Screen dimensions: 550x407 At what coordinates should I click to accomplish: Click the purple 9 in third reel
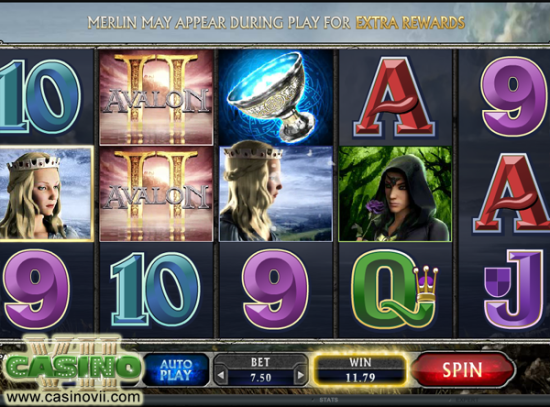276,289
